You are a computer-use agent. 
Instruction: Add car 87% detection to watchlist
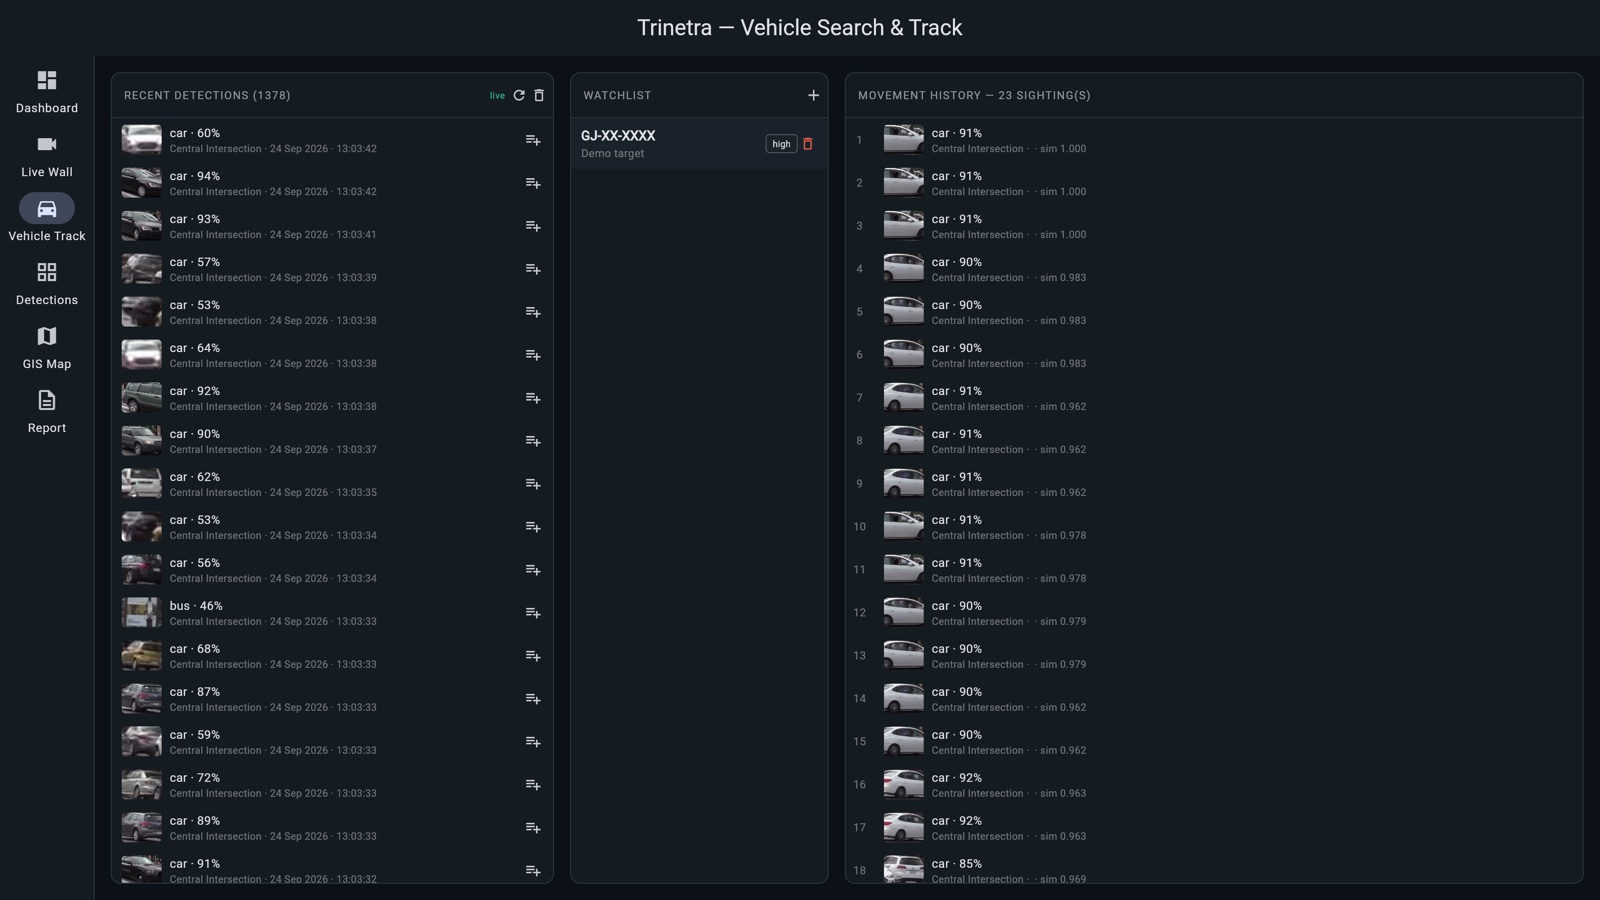pyautogui.click(x=533, y=699)
